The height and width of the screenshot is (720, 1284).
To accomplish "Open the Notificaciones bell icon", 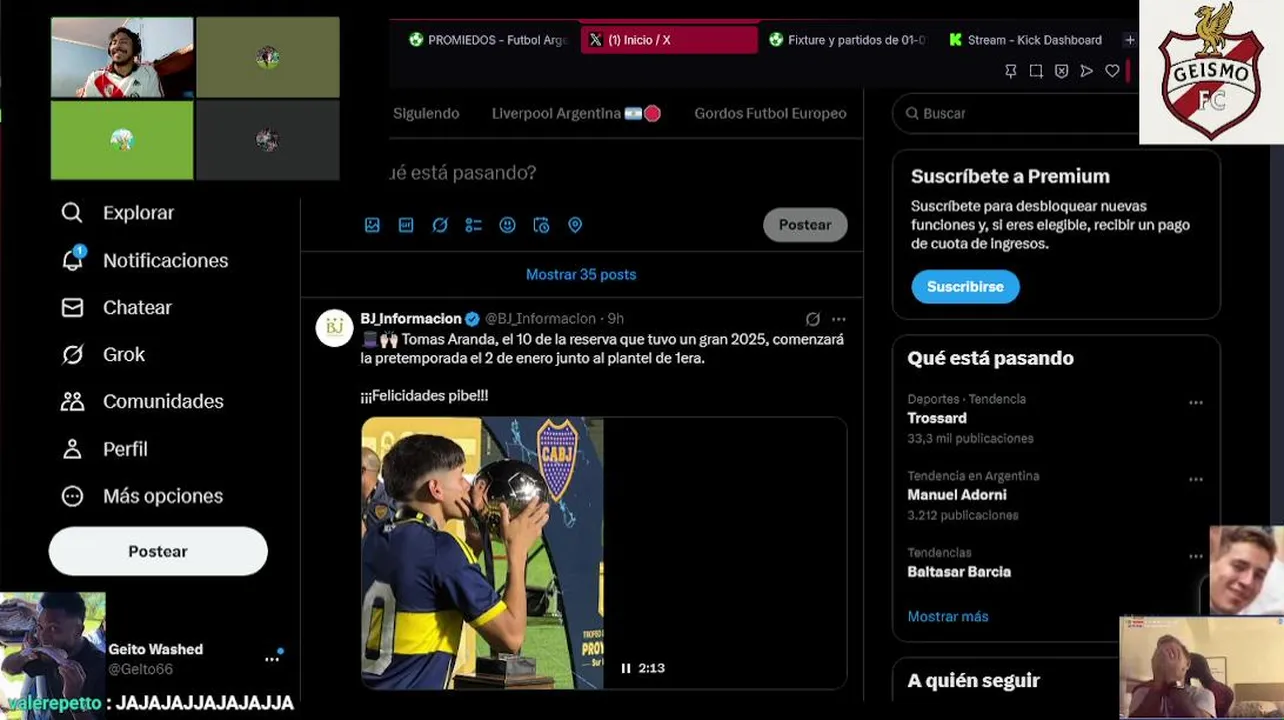I will pos(72,259).
